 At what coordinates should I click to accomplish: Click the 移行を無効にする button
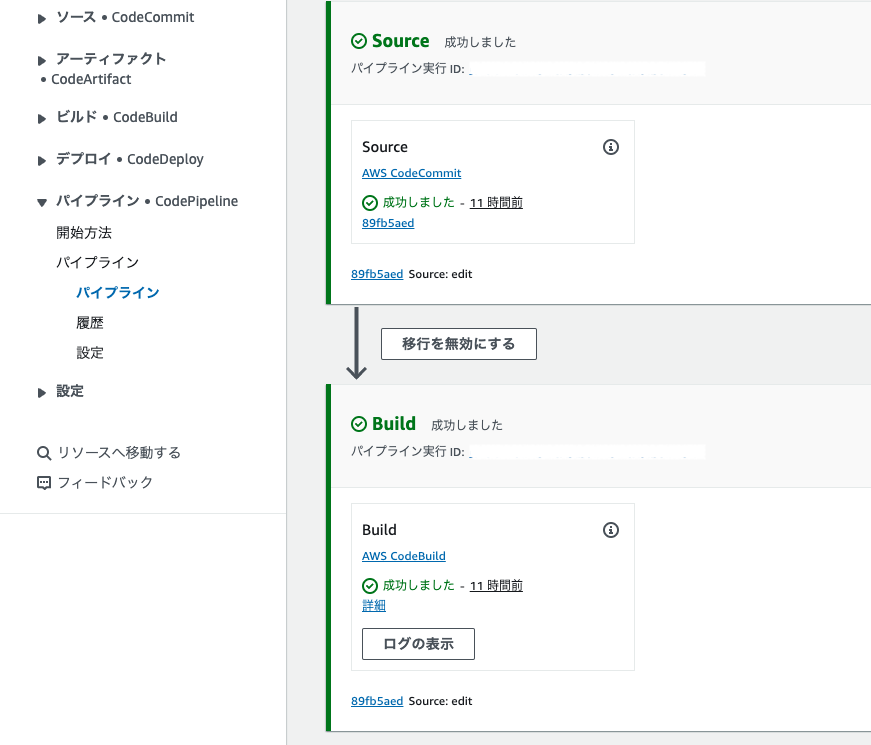point(458,343)
